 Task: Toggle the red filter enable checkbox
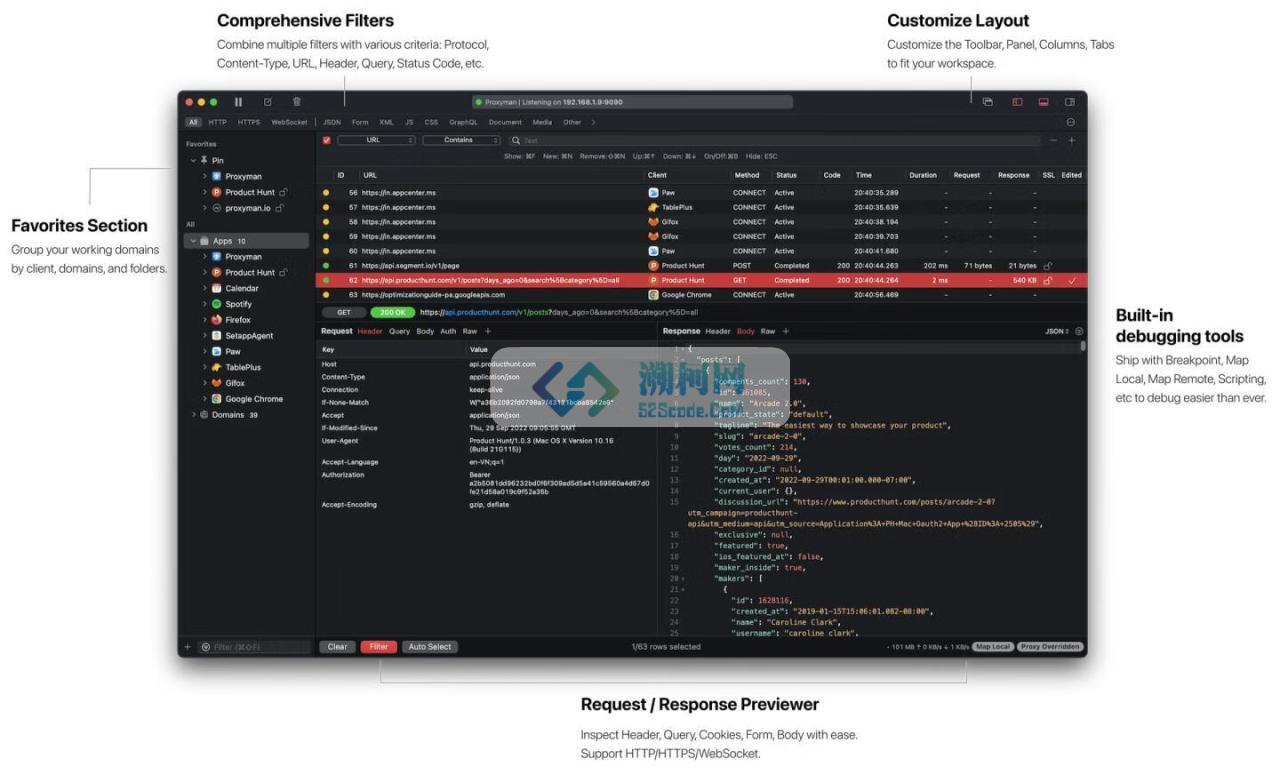(x=326, y=141)
